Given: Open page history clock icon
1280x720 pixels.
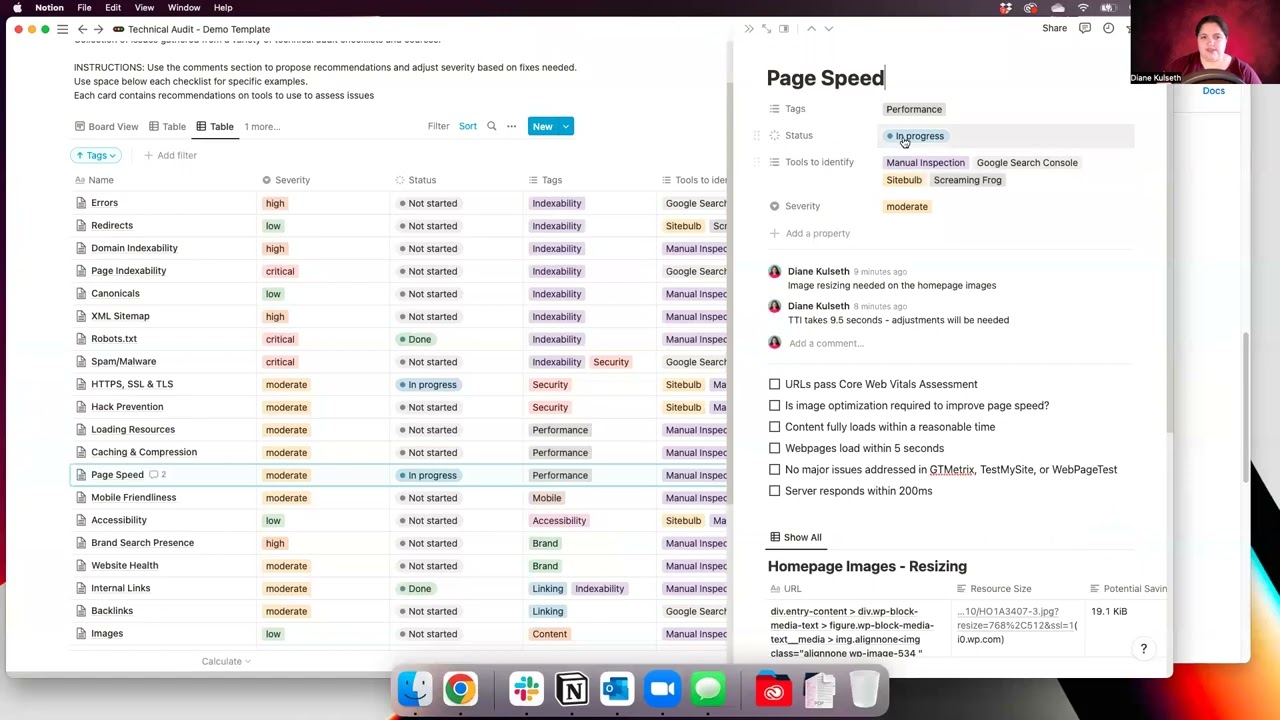Looking at the screenshot, I should (1108, 29).
